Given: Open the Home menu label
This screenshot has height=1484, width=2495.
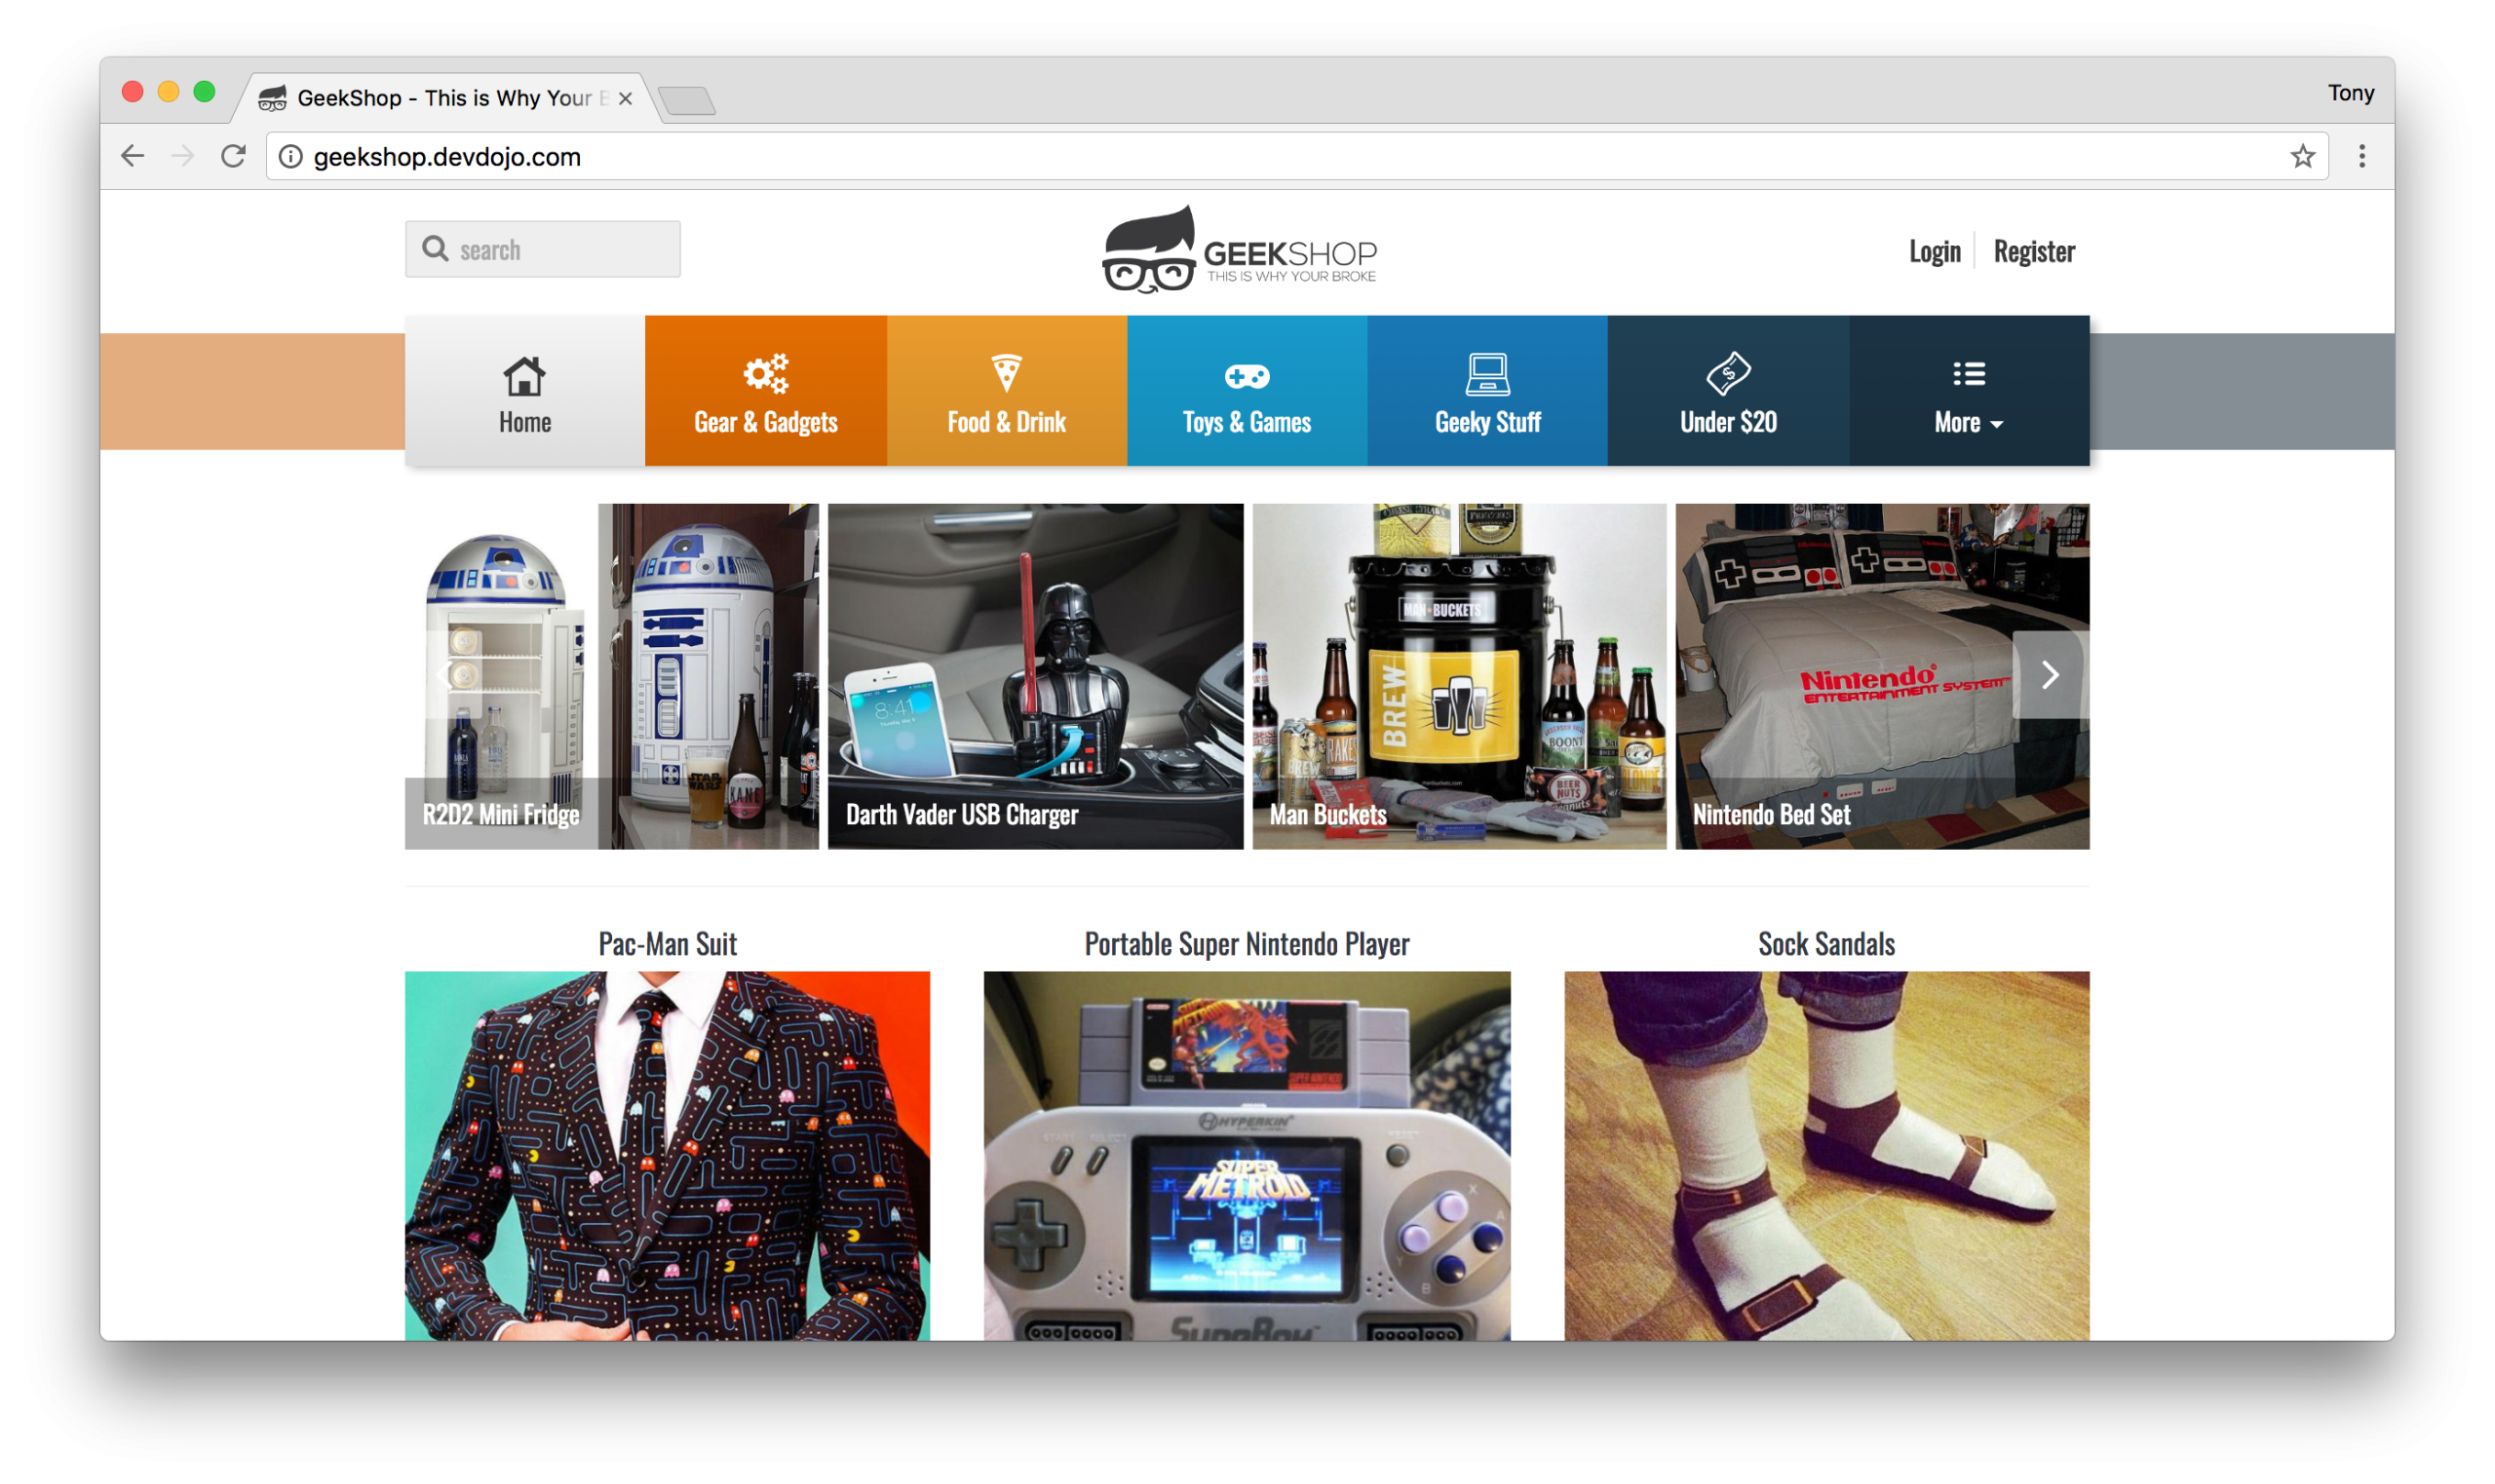Looking at the screenshot, I should tap(525, 422).
